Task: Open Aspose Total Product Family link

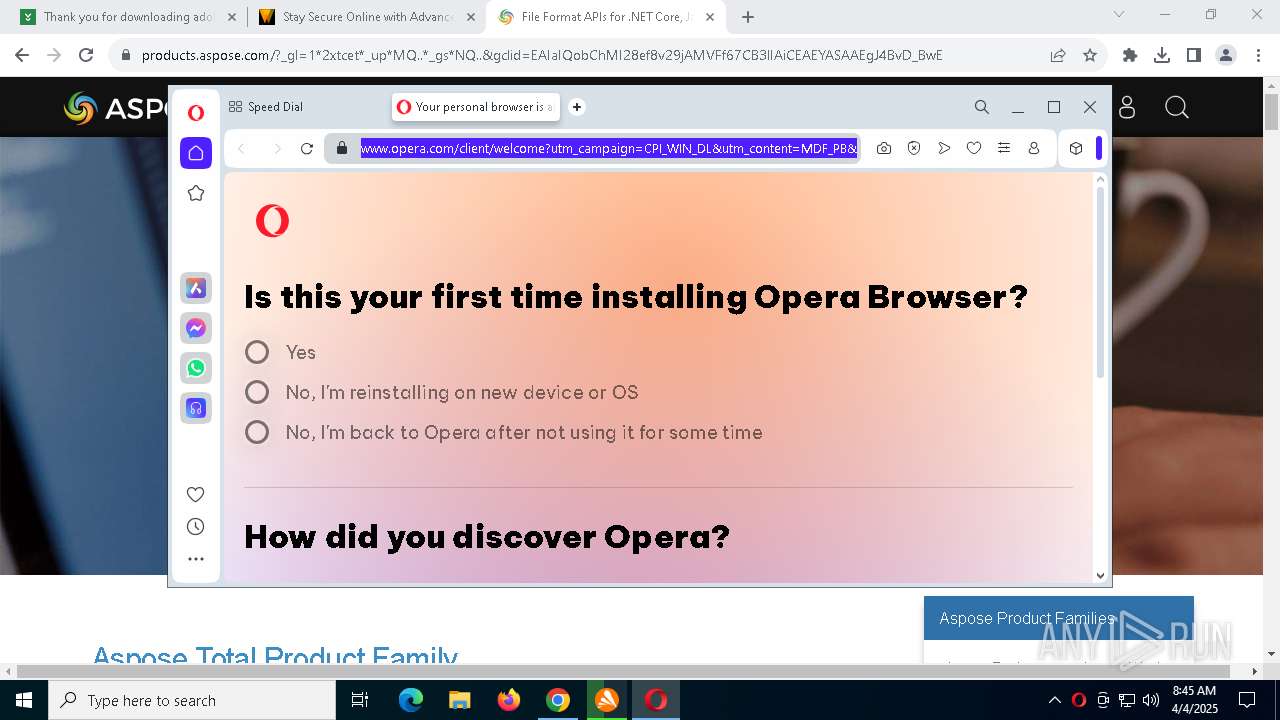Action: [275, 656]
